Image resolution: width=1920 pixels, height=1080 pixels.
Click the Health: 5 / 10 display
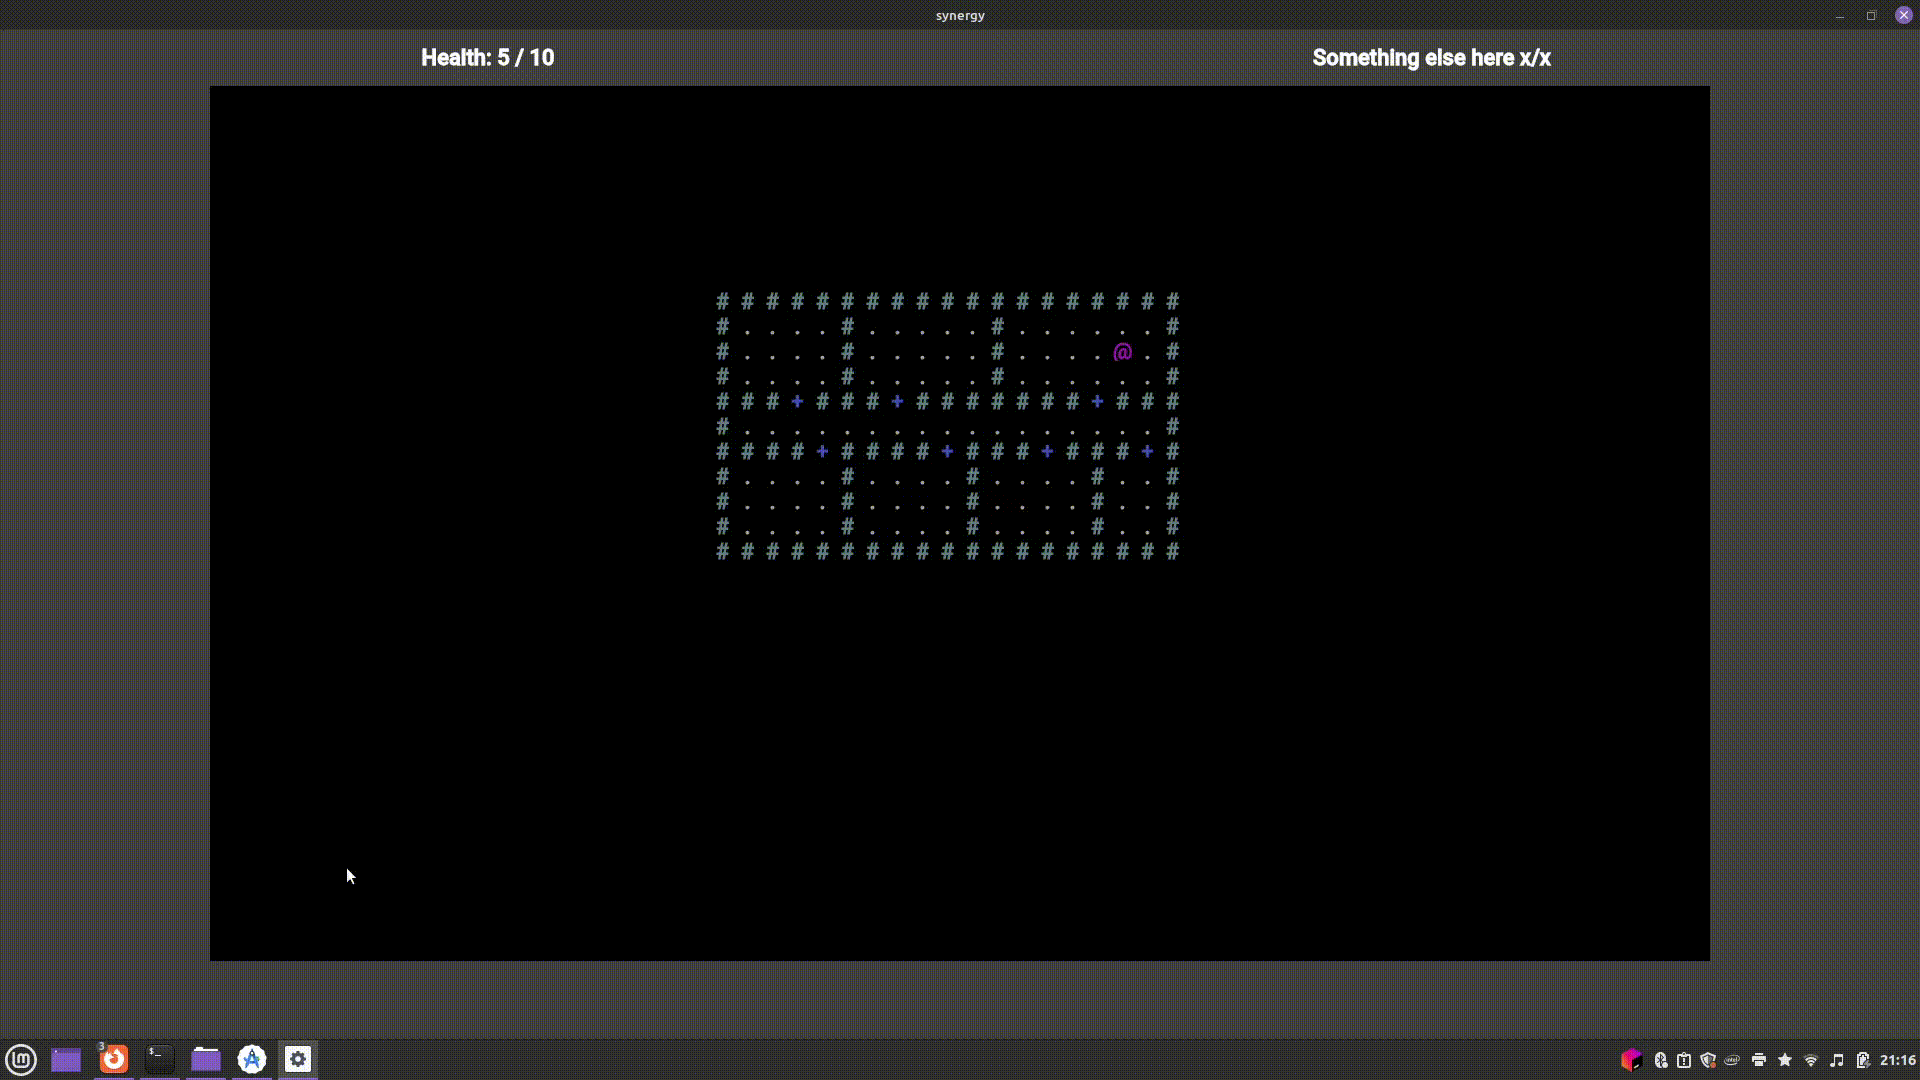[x=487, y=58]
